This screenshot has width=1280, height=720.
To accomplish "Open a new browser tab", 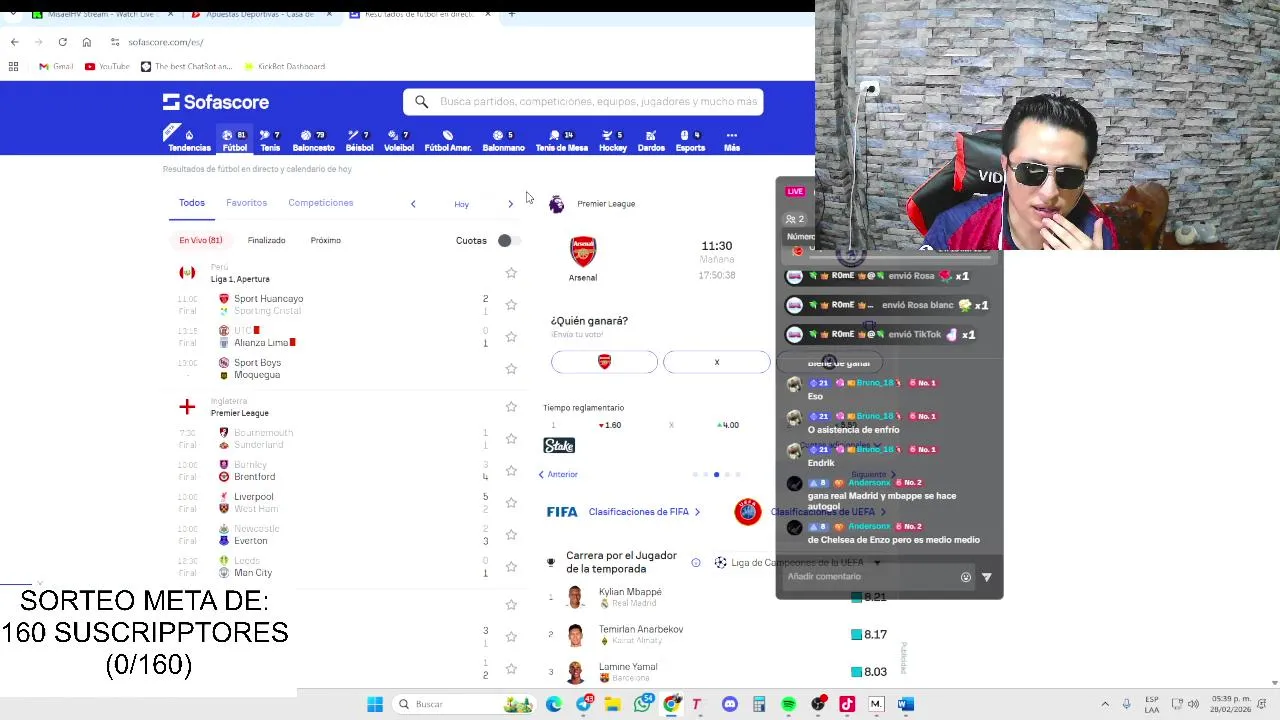I will 512,14.
